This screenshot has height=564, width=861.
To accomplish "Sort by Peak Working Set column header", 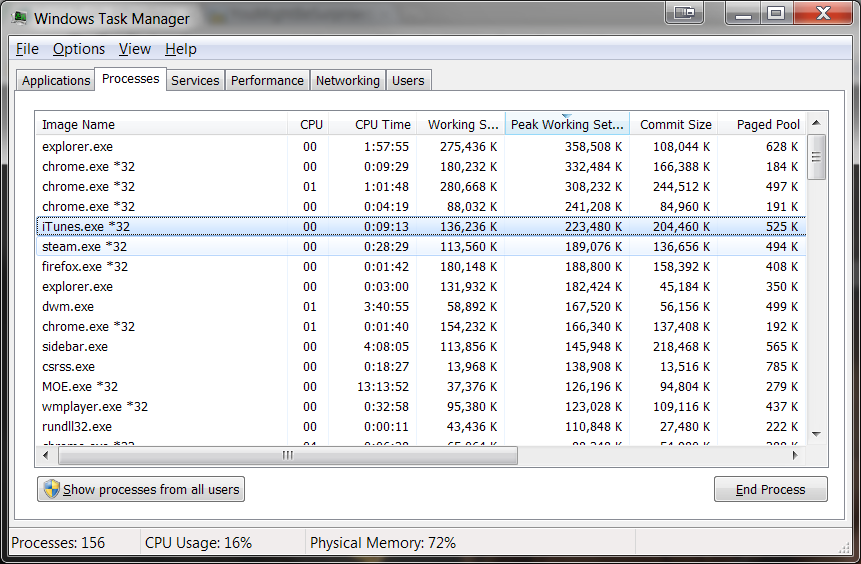I will (x=567, y=124).
